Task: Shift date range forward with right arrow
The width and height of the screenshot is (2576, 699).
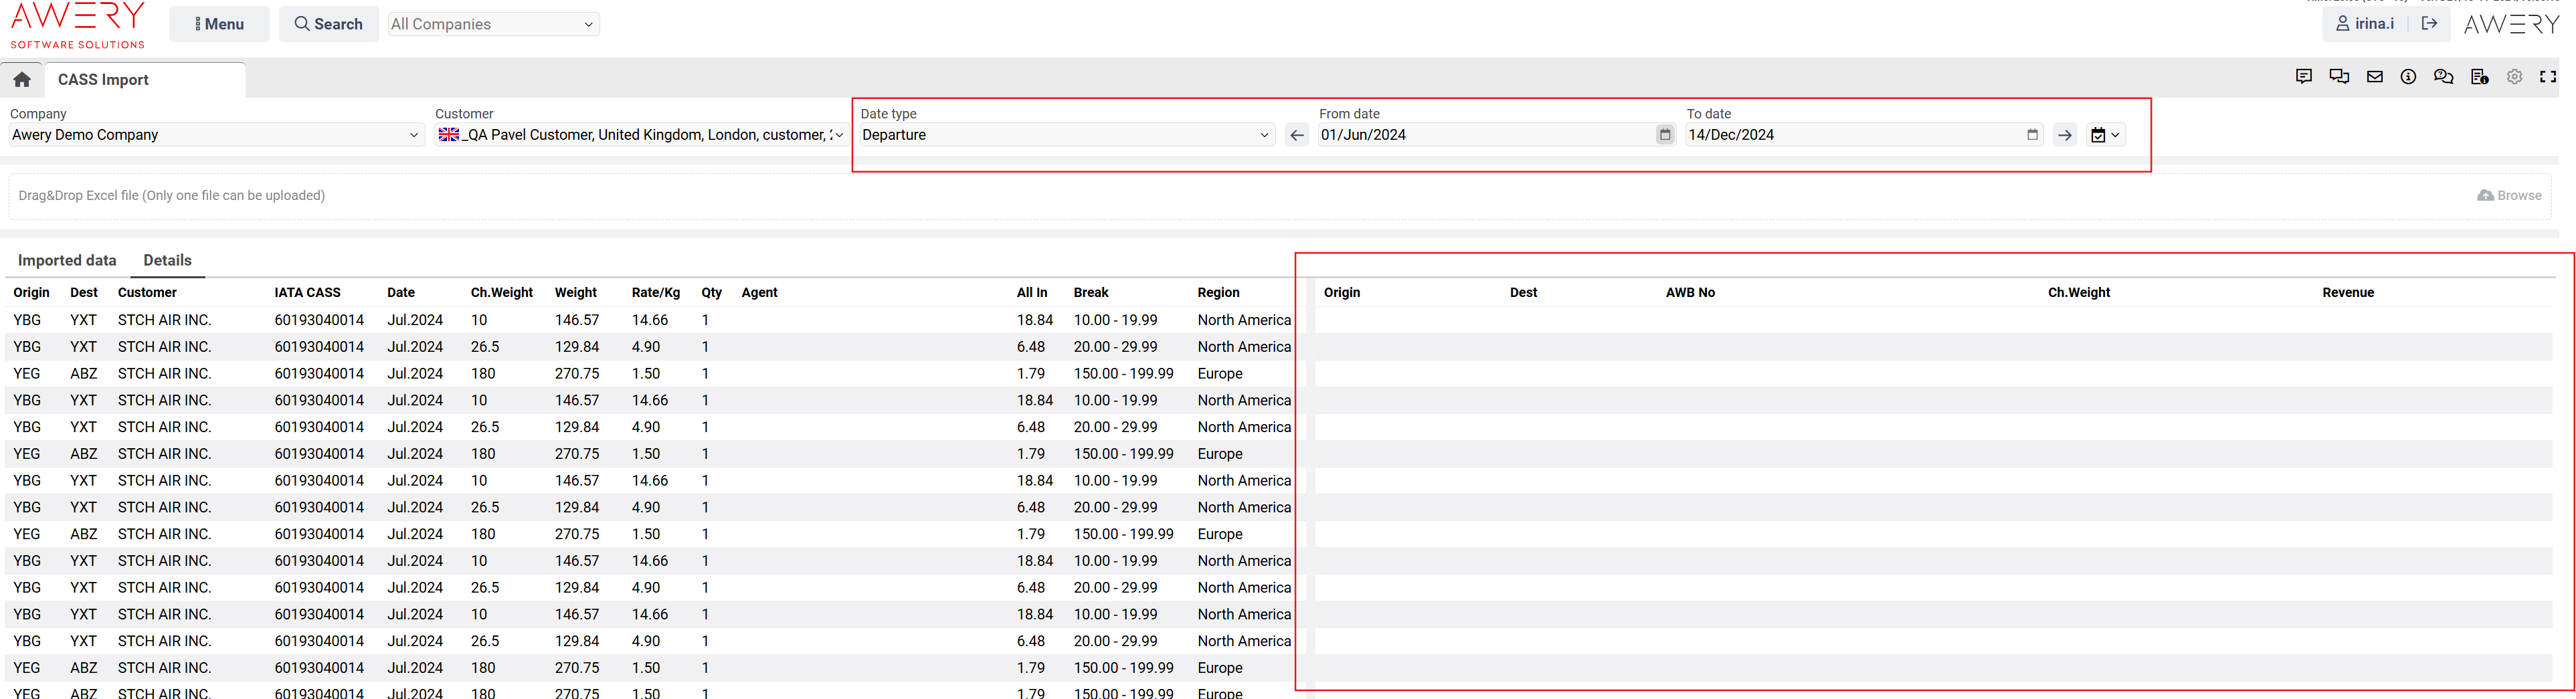Action: coord(2064,135)
